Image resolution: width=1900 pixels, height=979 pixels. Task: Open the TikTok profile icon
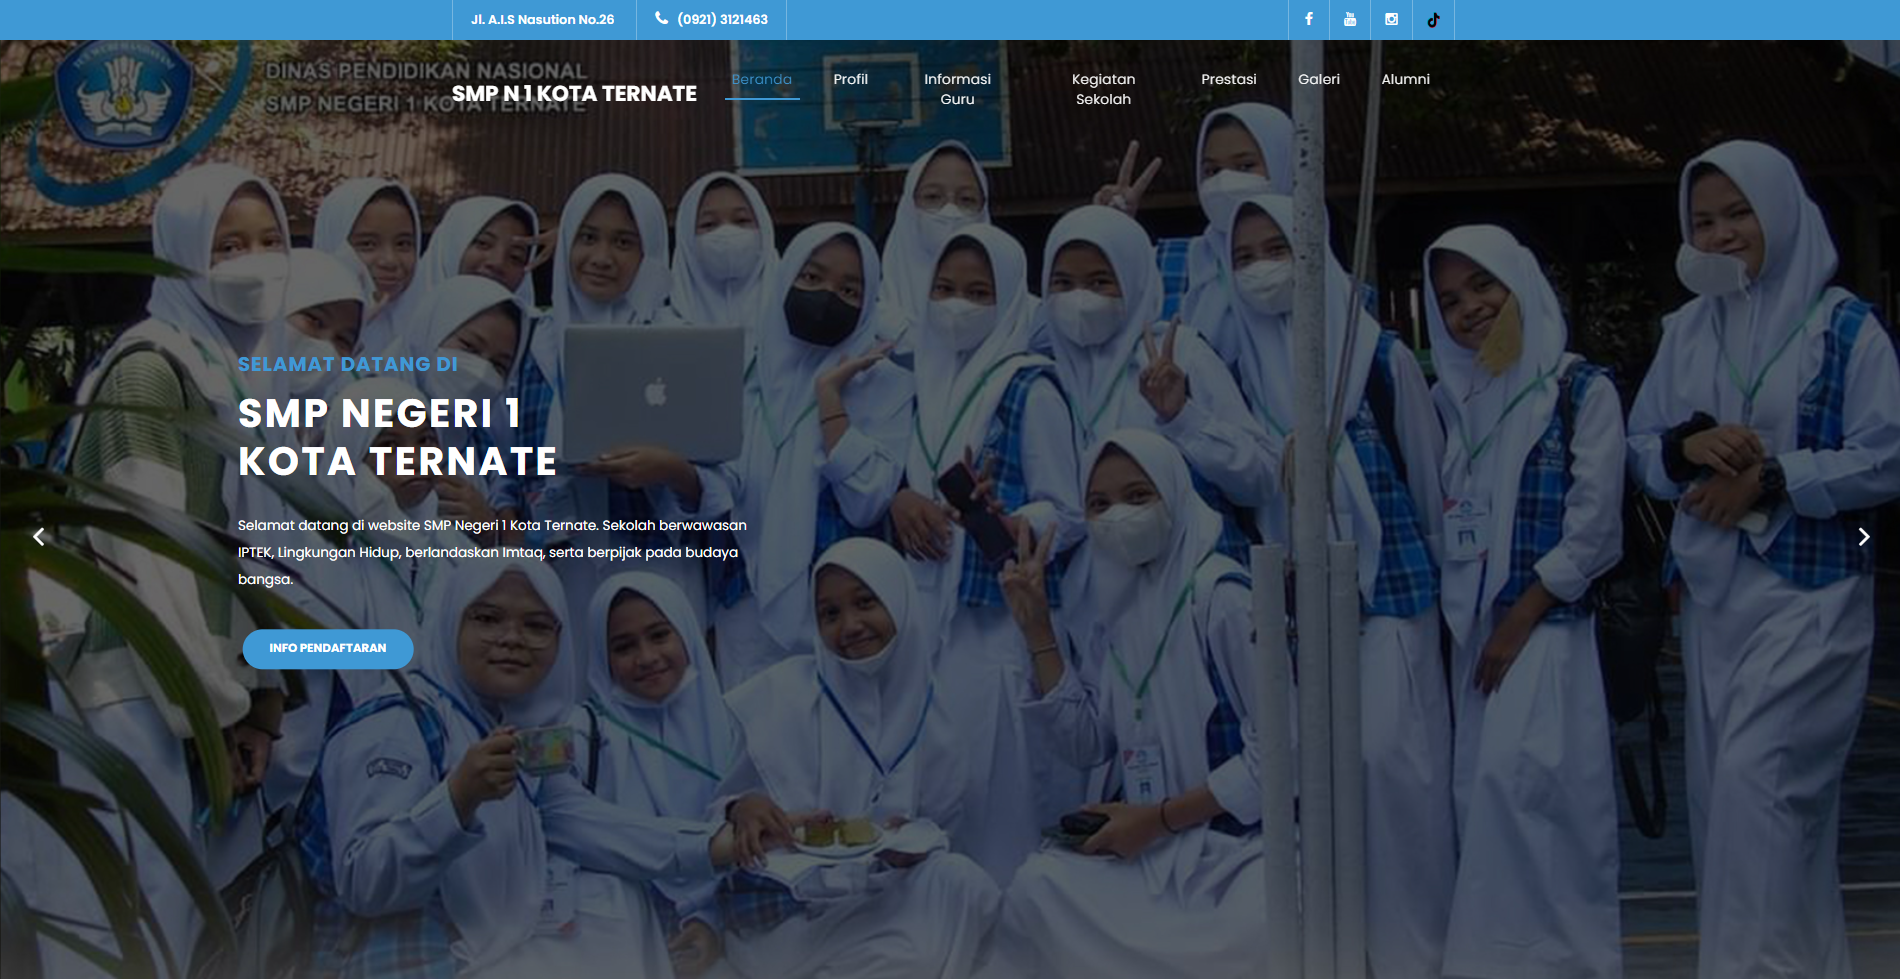coord(1433,19)
